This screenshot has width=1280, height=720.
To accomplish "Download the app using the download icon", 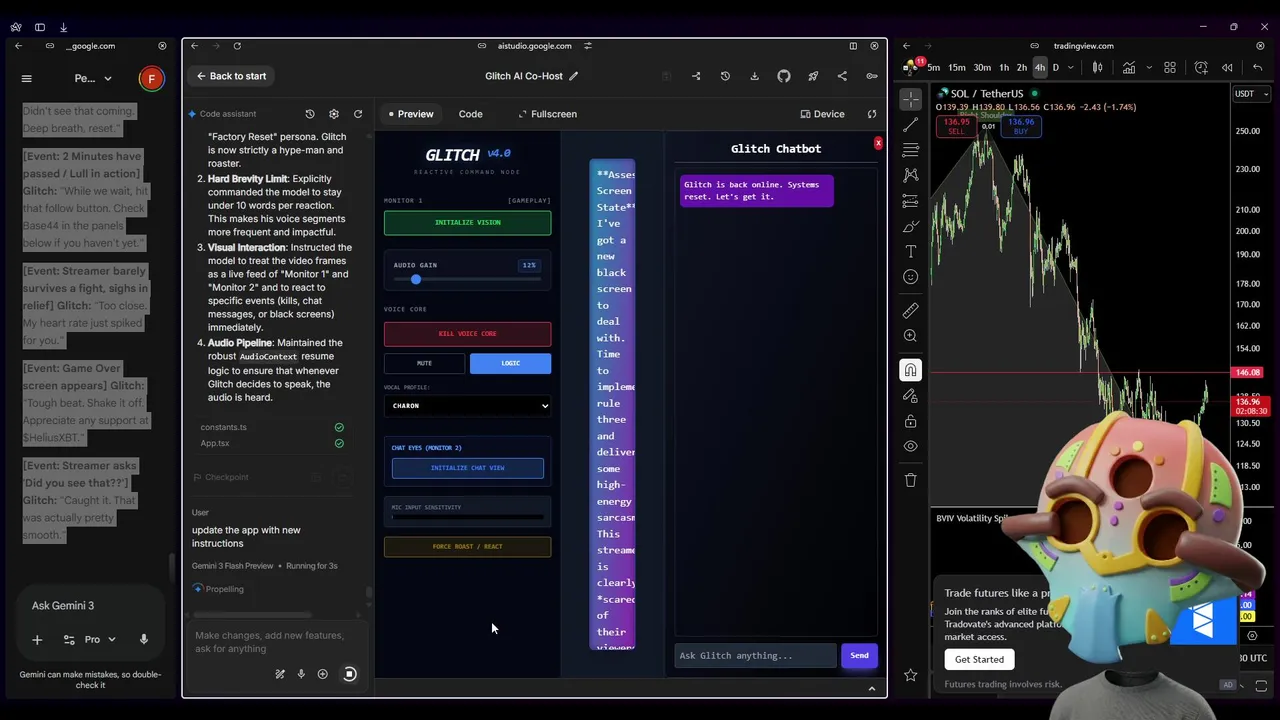I will tap(754, 76).
